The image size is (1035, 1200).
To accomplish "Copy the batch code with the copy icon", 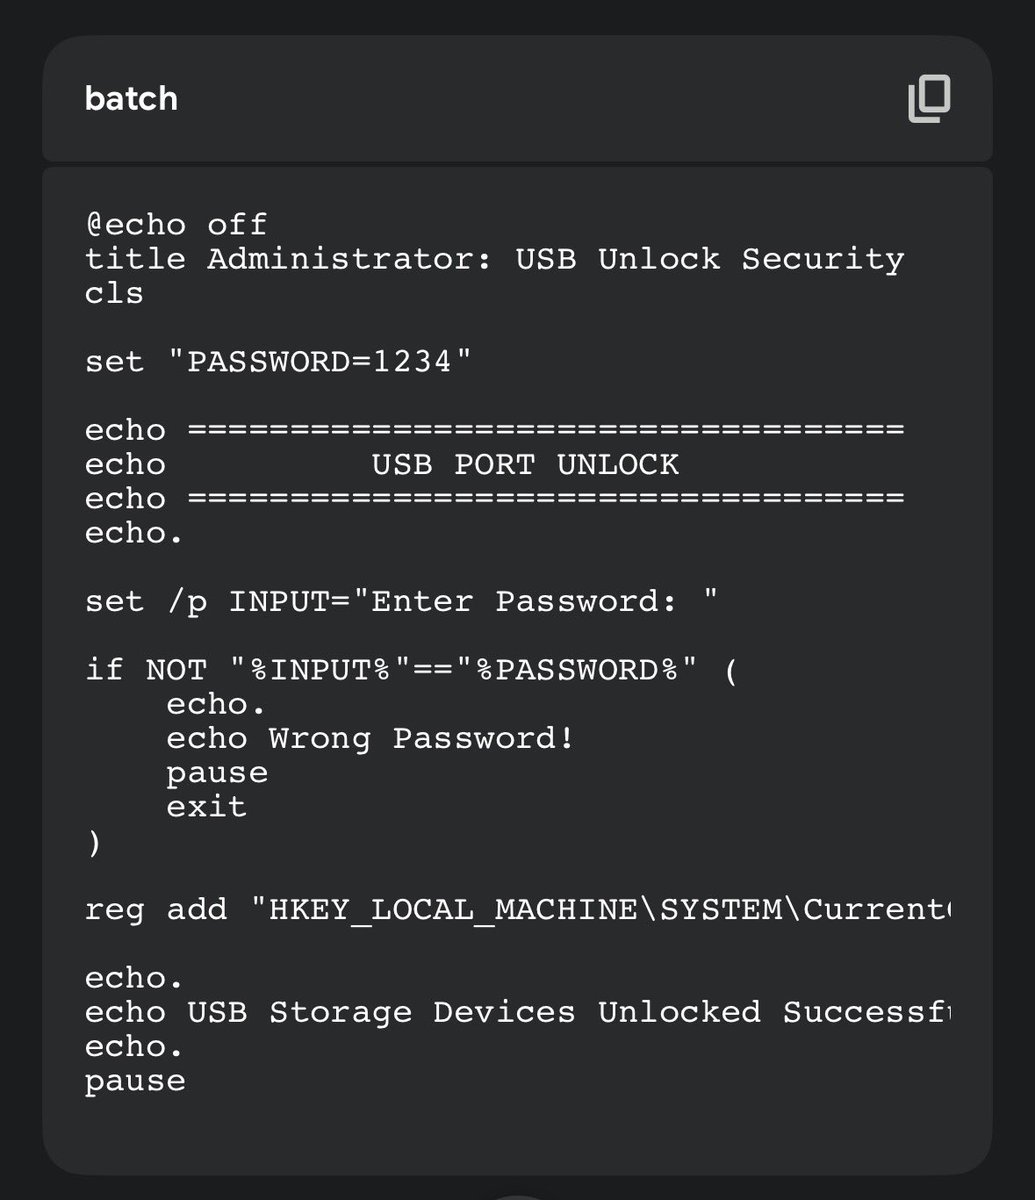I will 929,100.
